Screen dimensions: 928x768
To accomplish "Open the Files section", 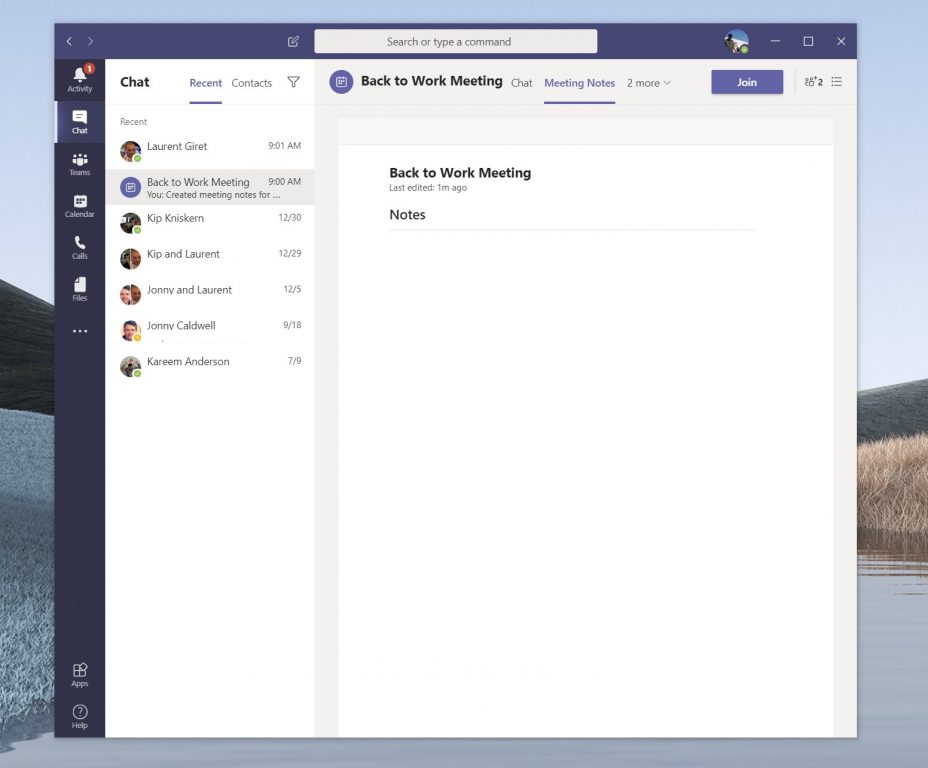I will click(x=80, y=289).
